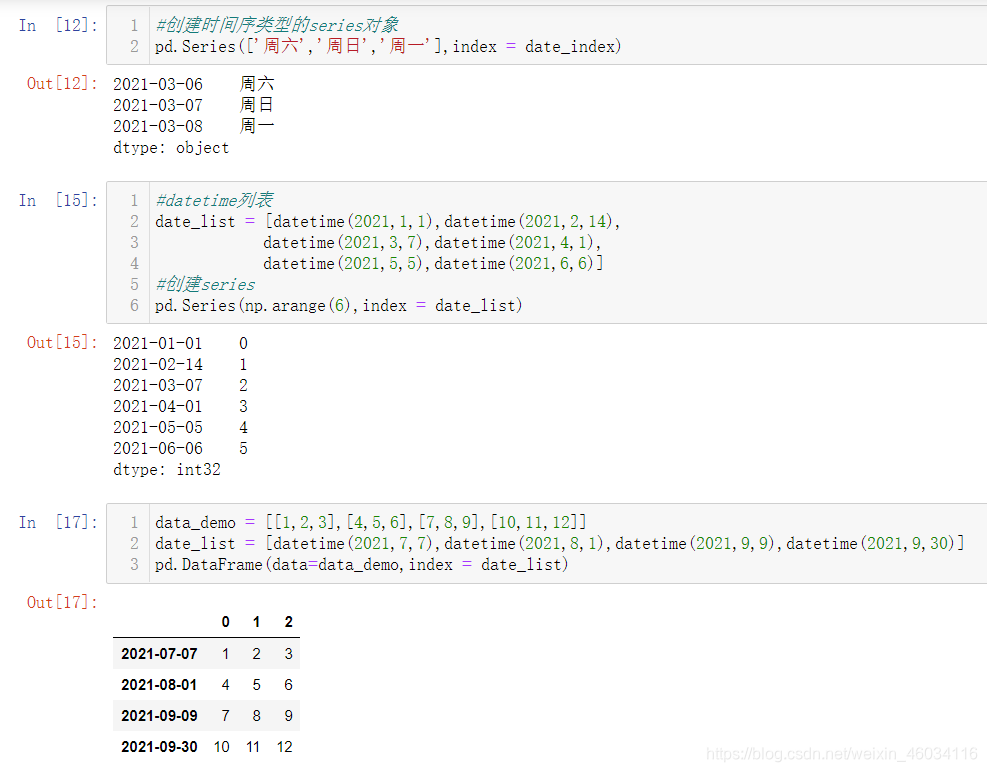Click 'dtype: int32' in Out[15]
987x772 pixels.
click(167, 469)
